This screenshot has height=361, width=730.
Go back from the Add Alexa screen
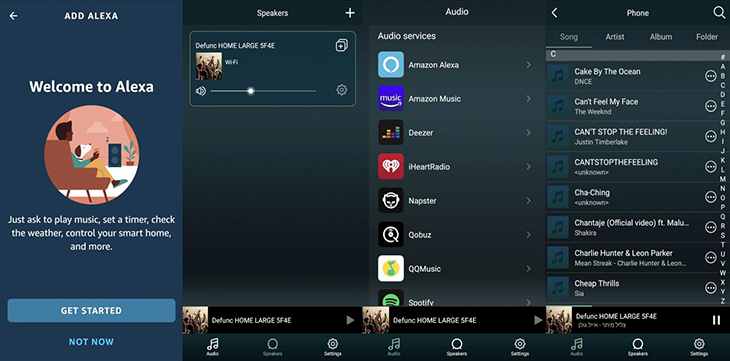tap(14, 16)
